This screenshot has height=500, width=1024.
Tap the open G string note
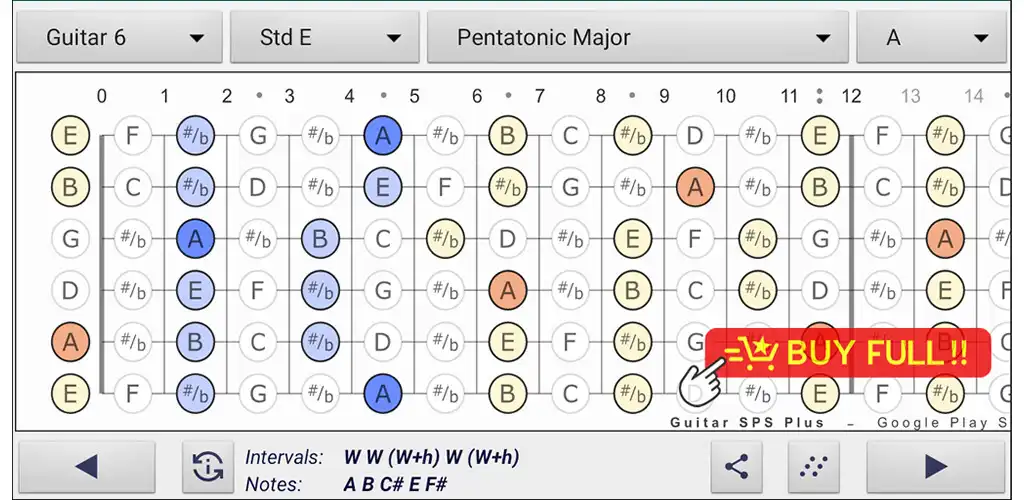point(70,239)
